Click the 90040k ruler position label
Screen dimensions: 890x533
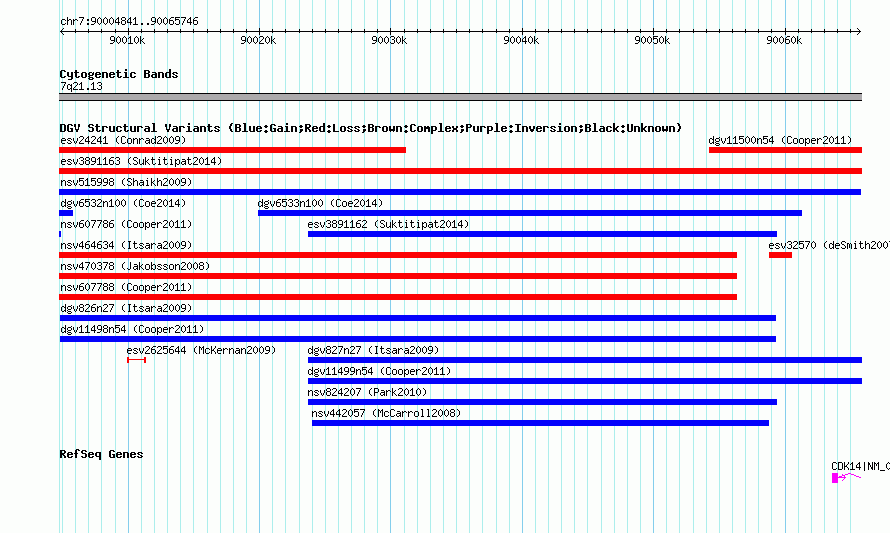click(x=521, y=40)
